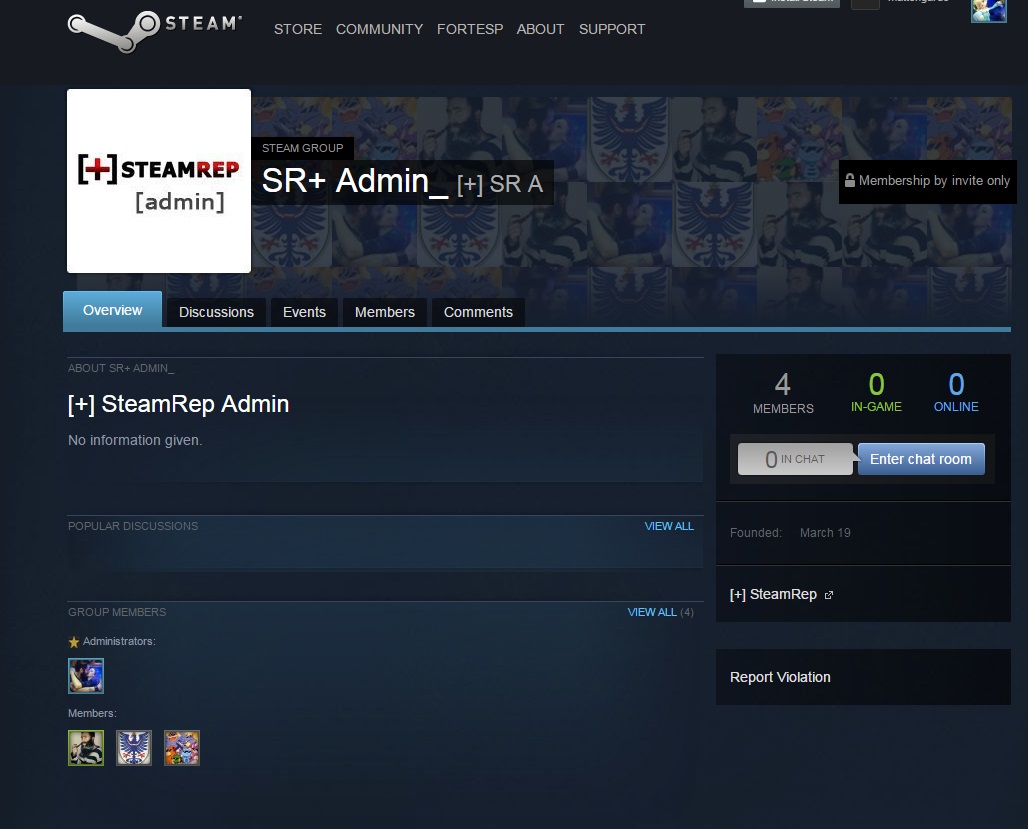Open the administrator's profile avatar
The width and height of the screenshot is (1028, 829).
(x=86, y=676)
